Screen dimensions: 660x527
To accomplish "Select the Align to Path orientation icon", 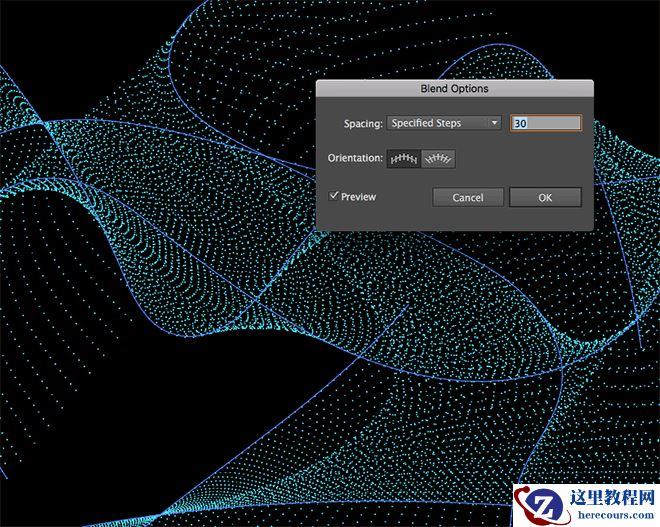I will [438, 159].
